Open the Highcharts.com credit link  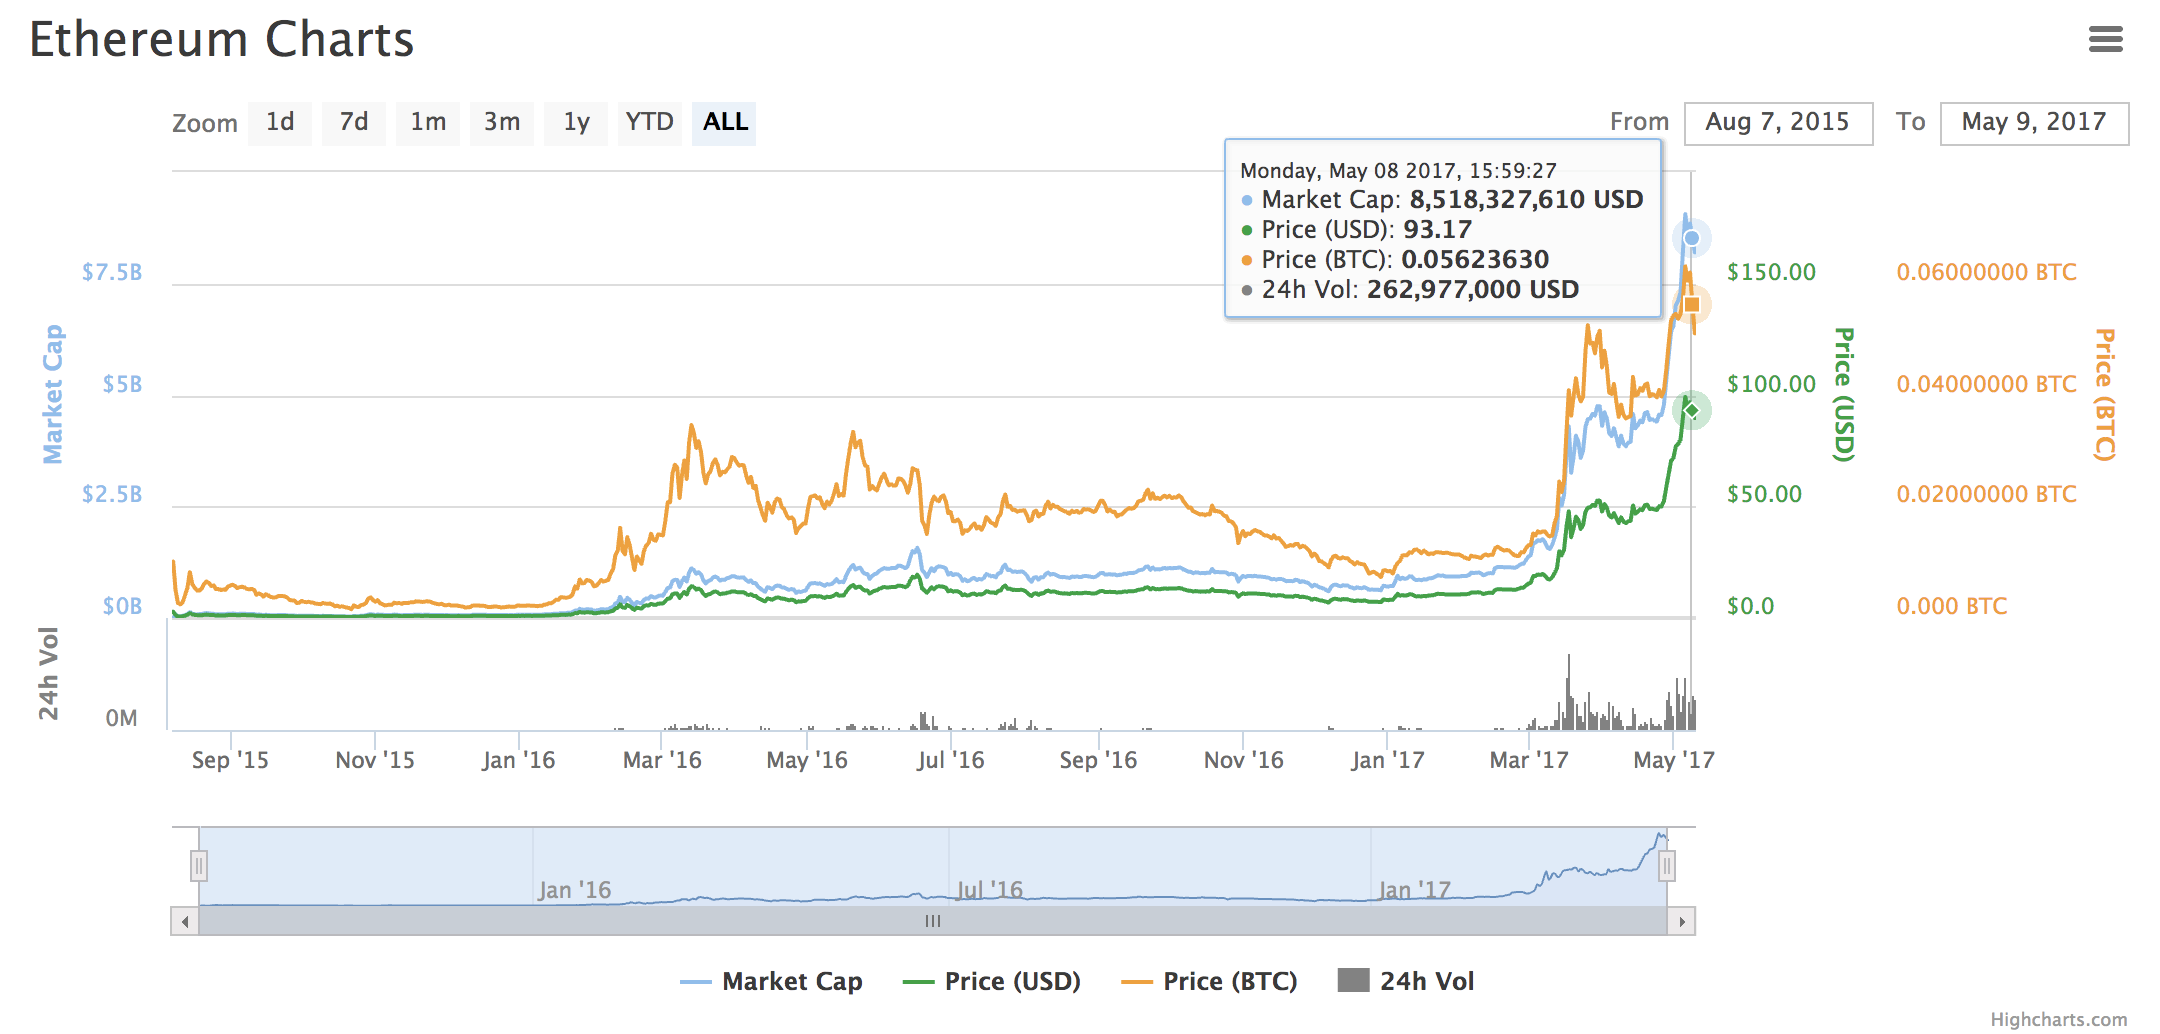2058,1019
